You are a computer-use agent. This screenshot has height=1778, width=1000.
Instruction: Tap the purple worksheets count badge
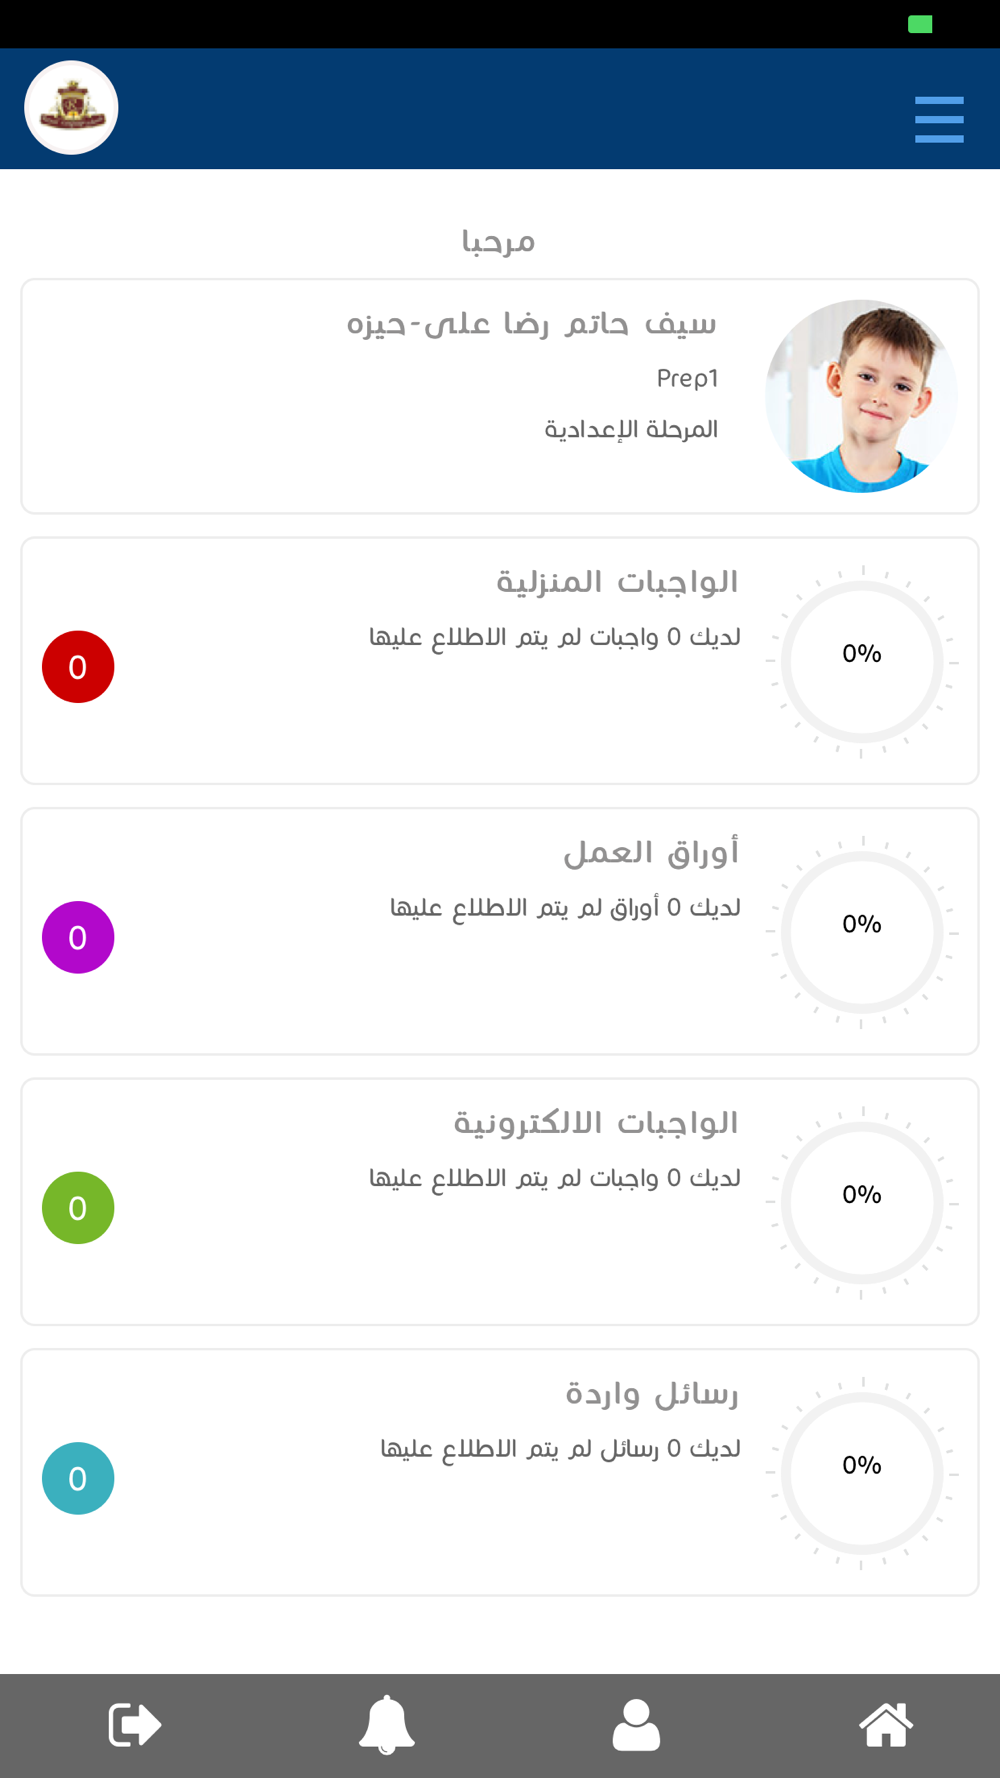click(78, 938)
